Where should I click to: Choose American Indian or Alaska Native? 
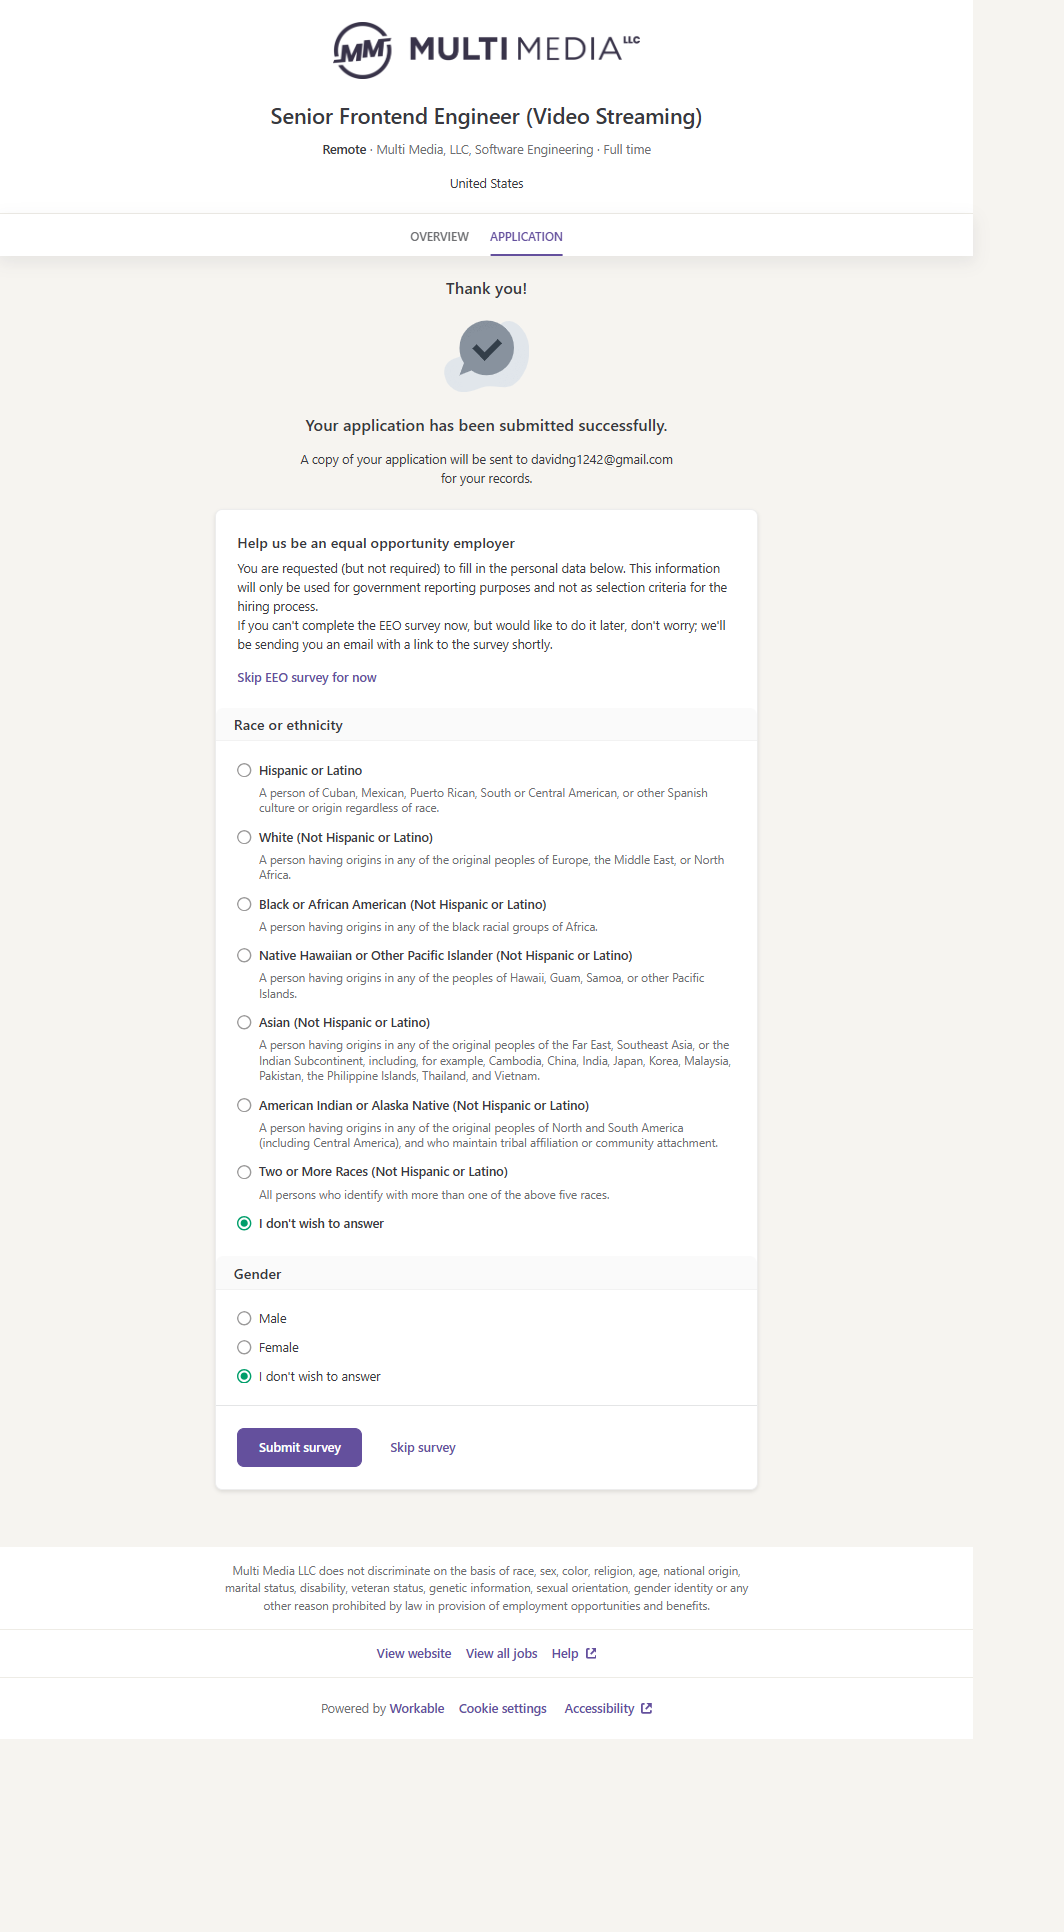[244, 1105]
